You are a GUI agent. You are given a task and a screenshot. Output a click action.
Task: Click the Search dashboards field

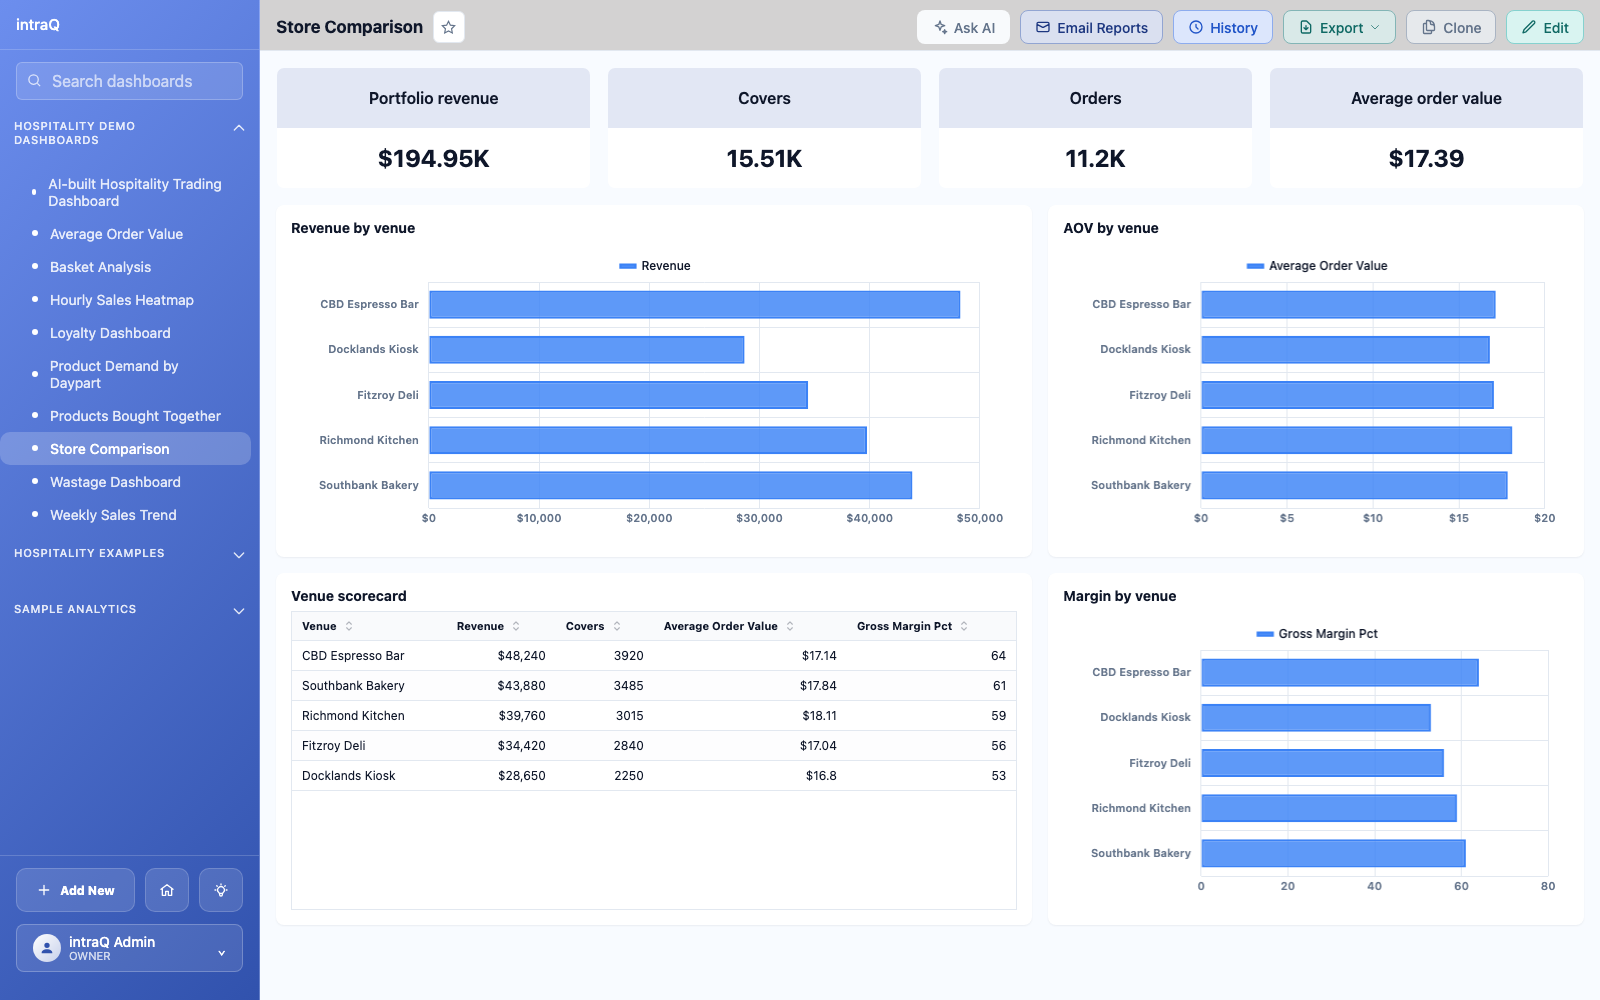click(129, 81)
